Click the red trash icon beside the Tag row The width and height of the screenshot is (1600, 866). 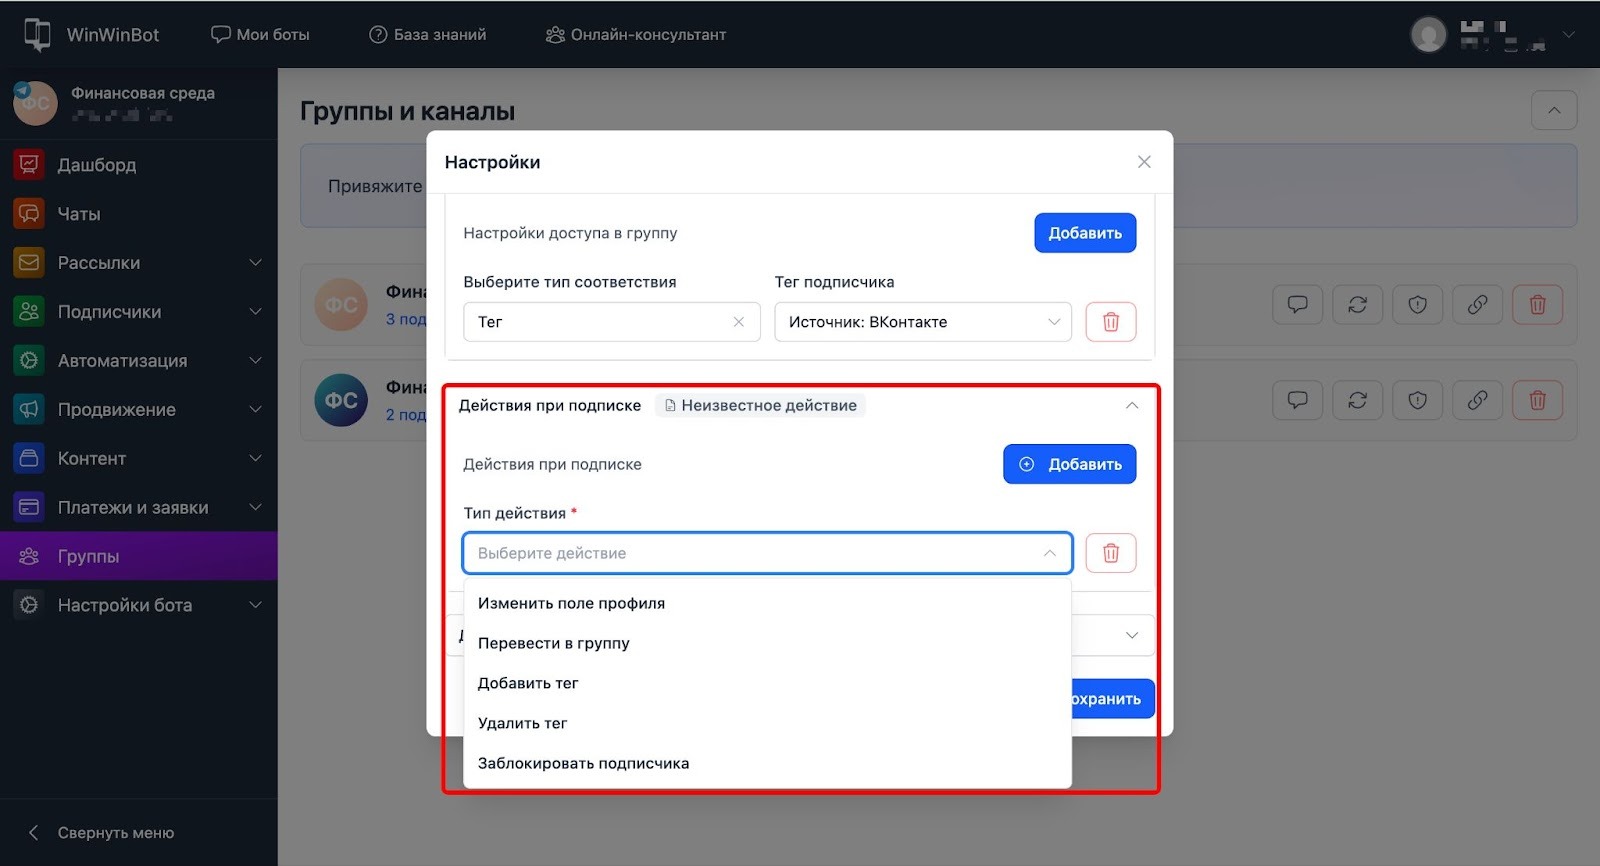click(x=1110, y=322)
